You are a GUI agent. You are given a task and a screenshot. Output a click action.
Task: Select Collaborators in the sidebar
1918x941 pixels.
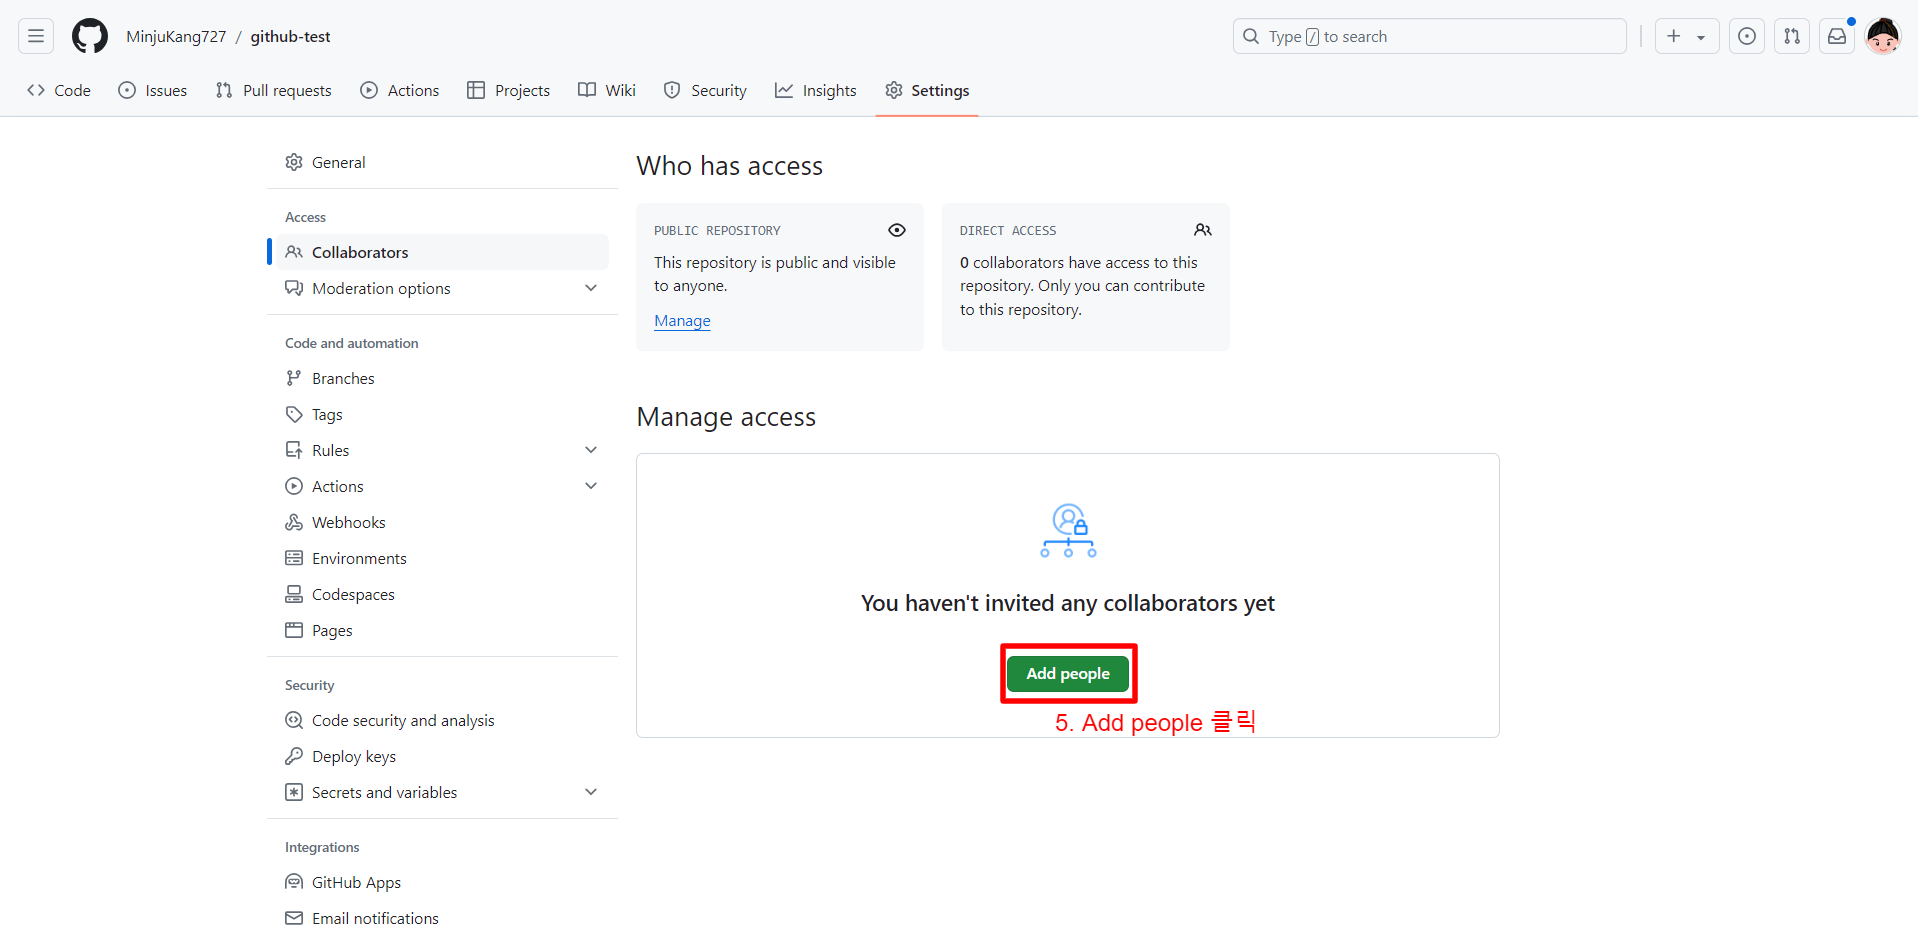(x=442, y=252)
